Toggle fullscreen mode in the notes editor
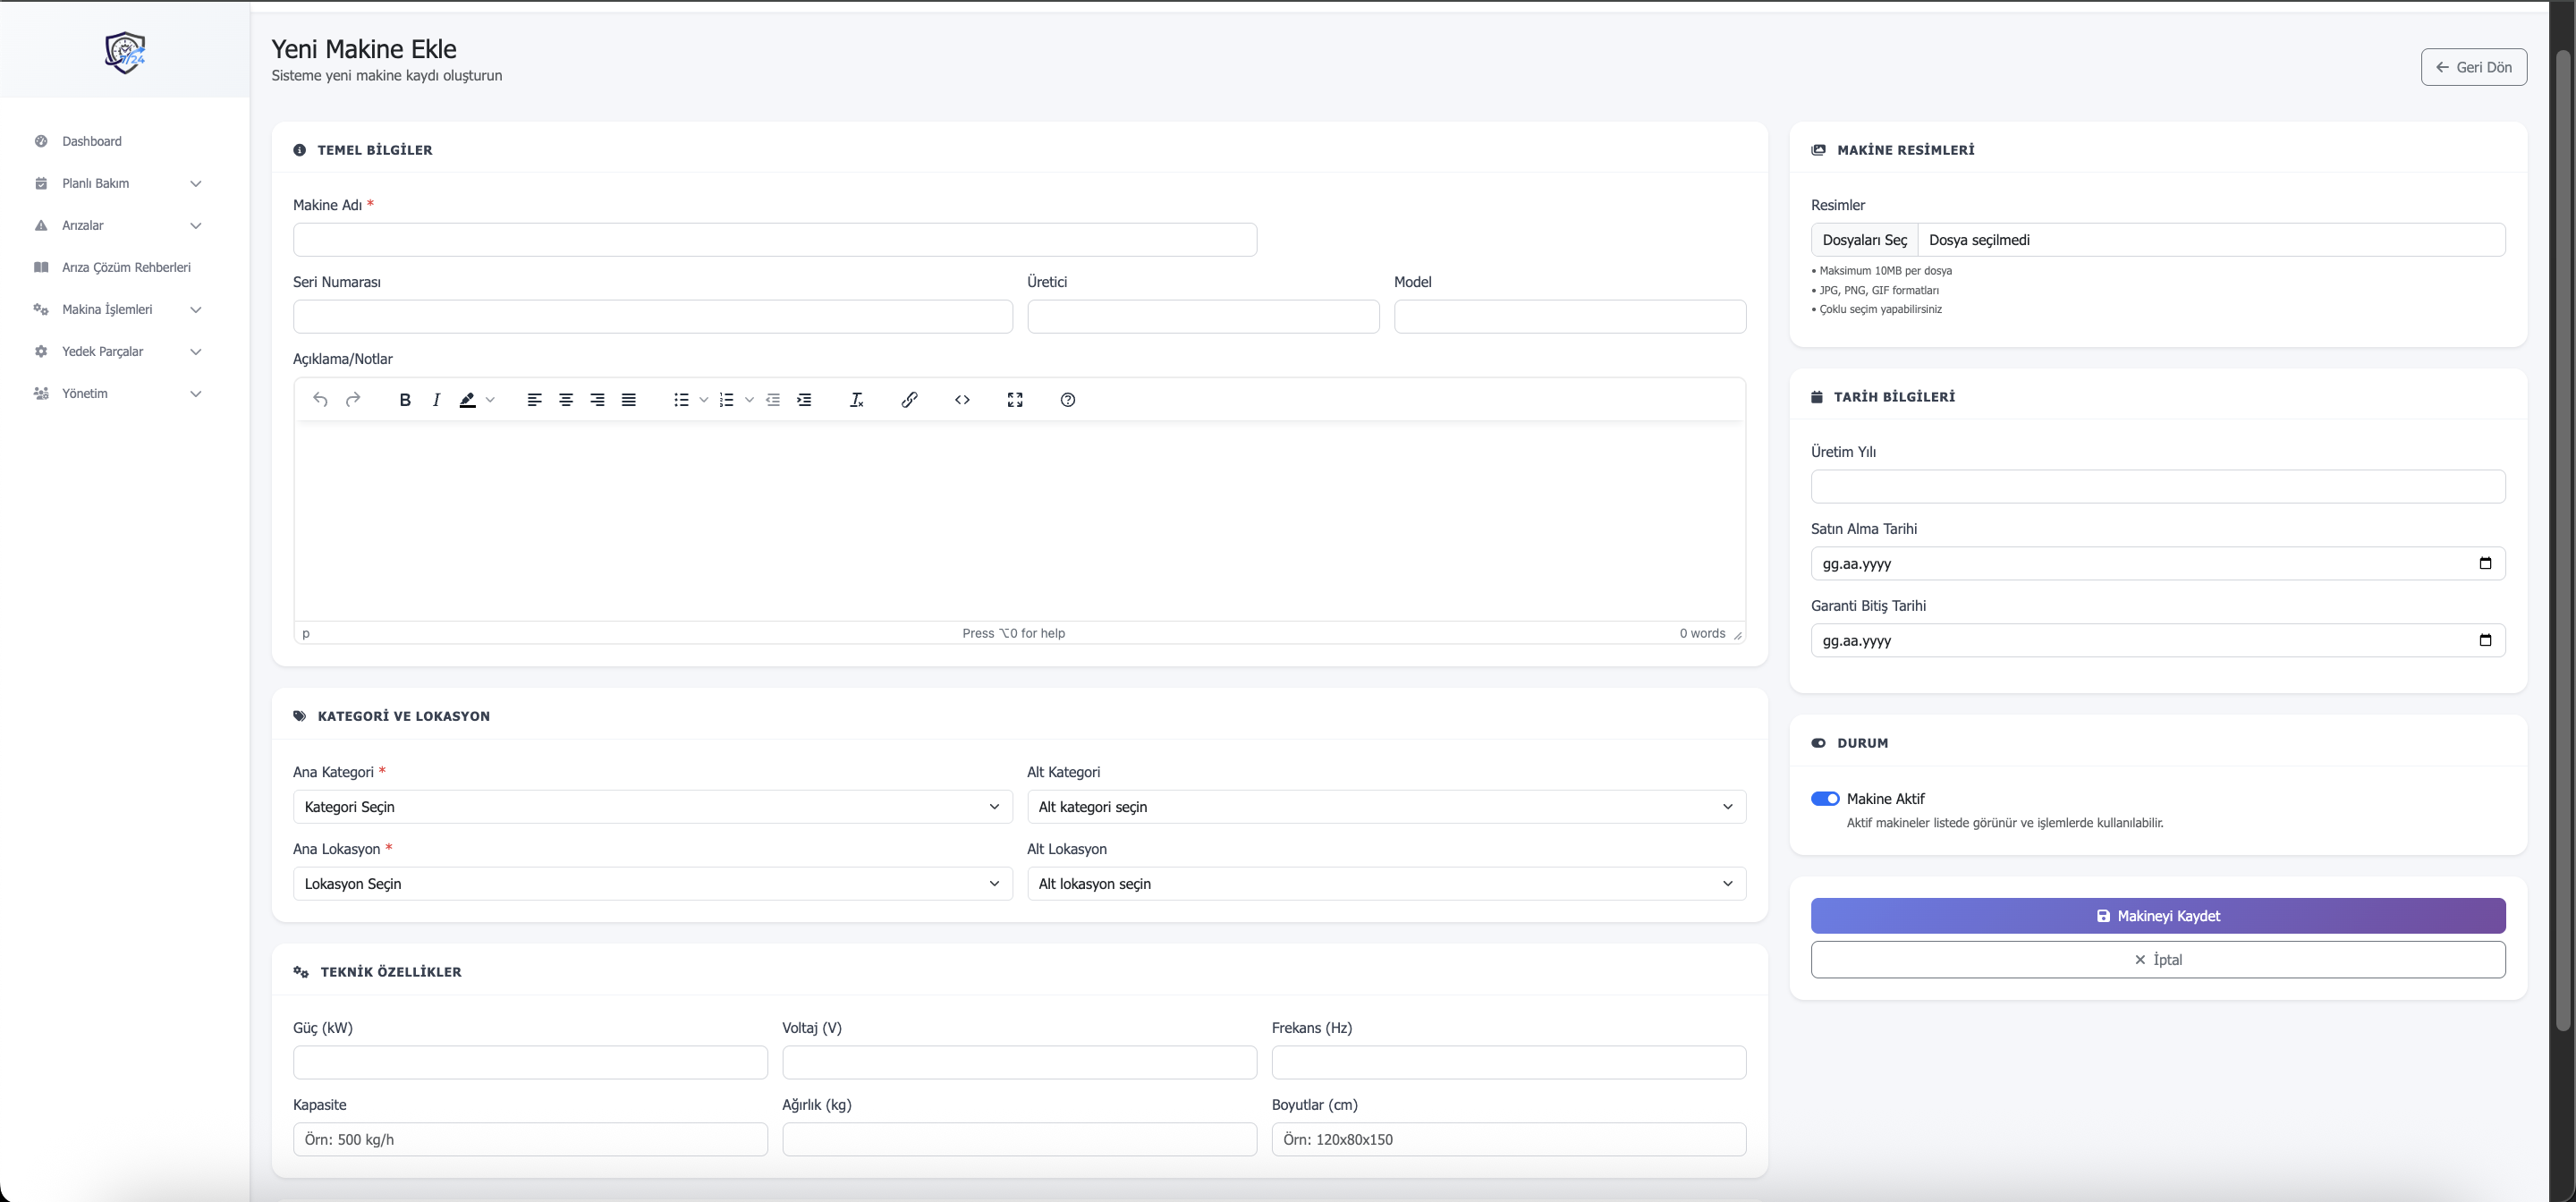2576x1202 pixels. tap(1015, 400)
